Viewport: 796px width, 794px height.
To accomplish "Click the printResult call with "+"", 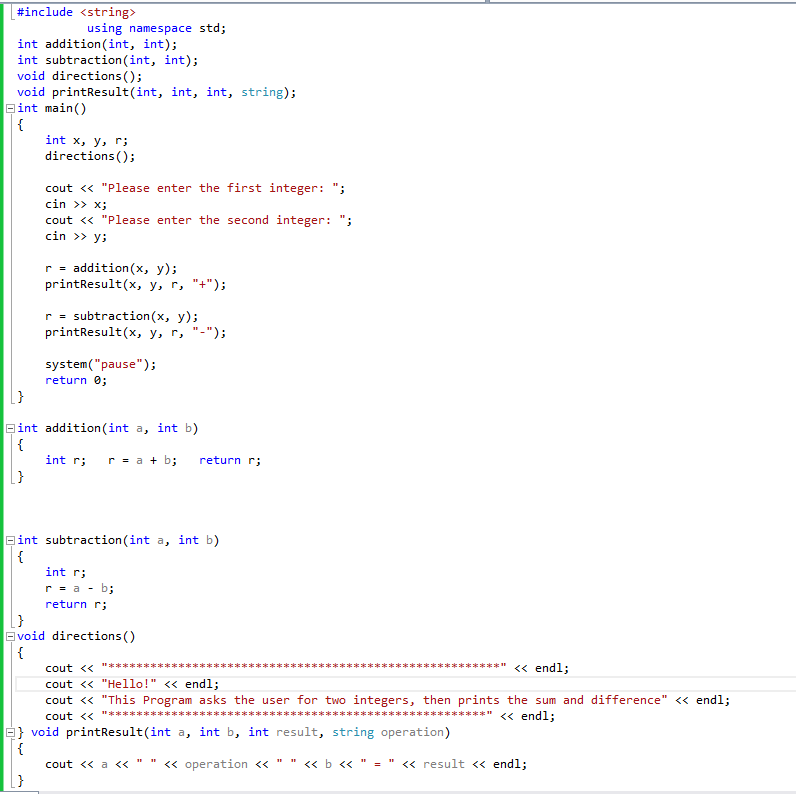I will click(136, 284).
